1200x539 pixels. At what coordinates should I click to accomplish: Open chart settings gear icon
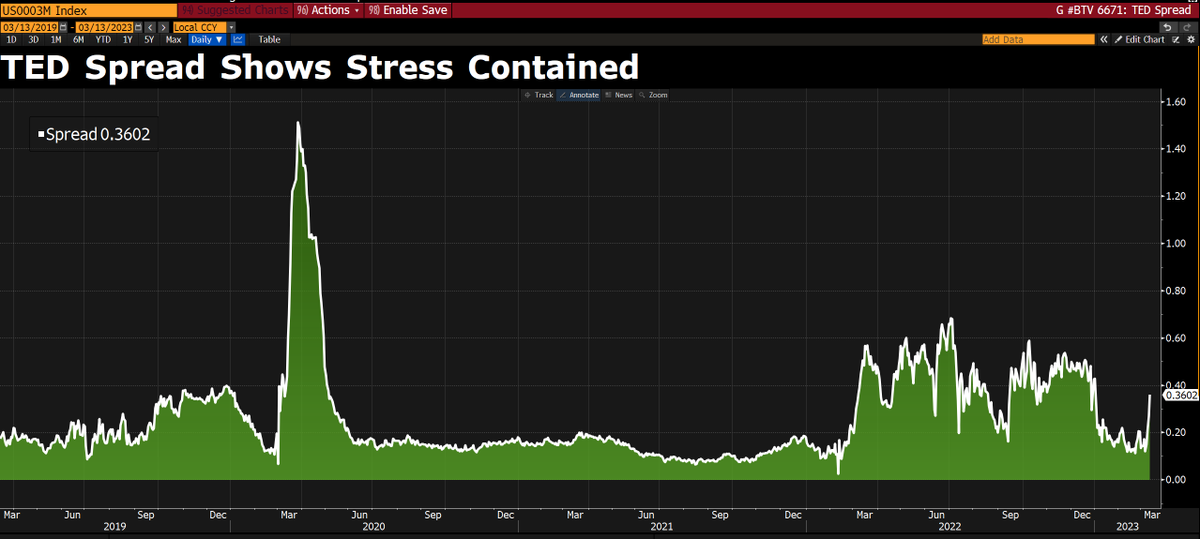[x=1191, y=40]
